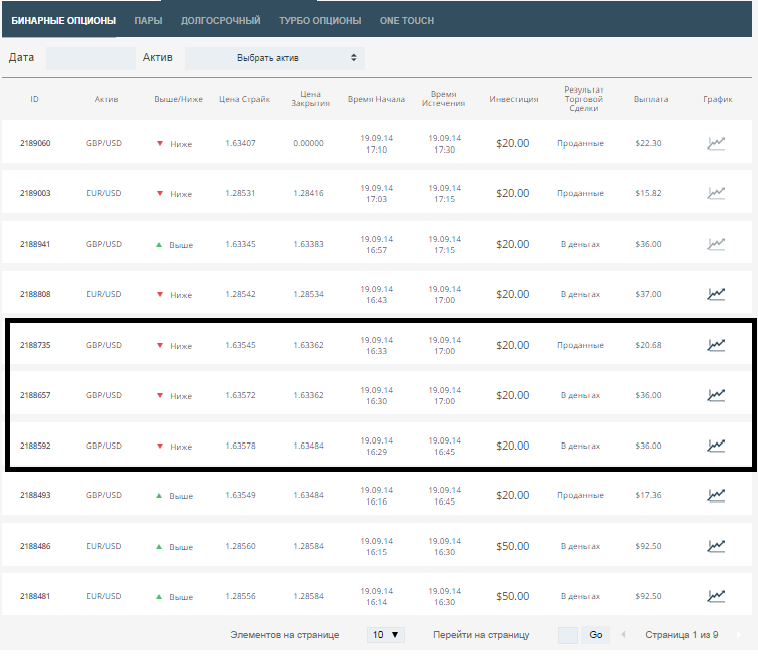Open chart icon for trade 2188735
The width and height of the screenshot is (758, 661).
(x=716, y=345)
